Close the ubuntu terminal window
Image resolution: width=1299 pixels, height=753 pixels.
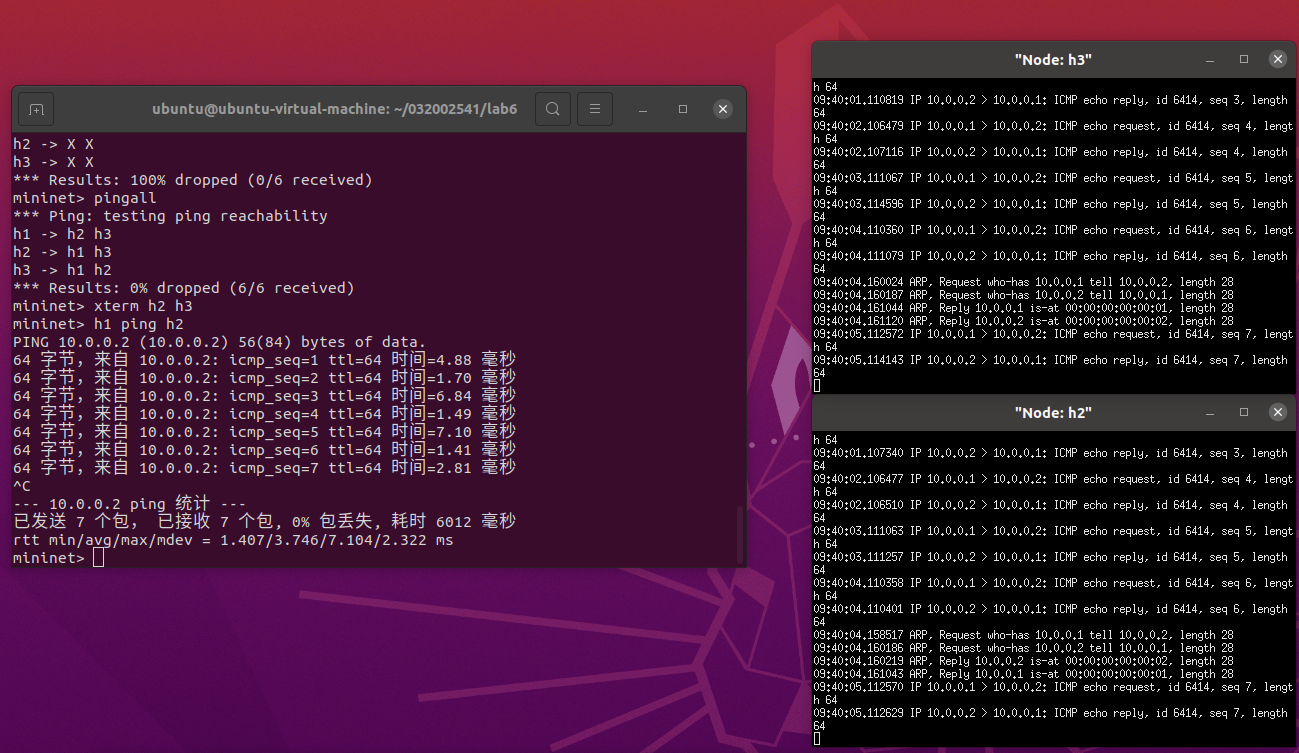click(x=723, y=109)
